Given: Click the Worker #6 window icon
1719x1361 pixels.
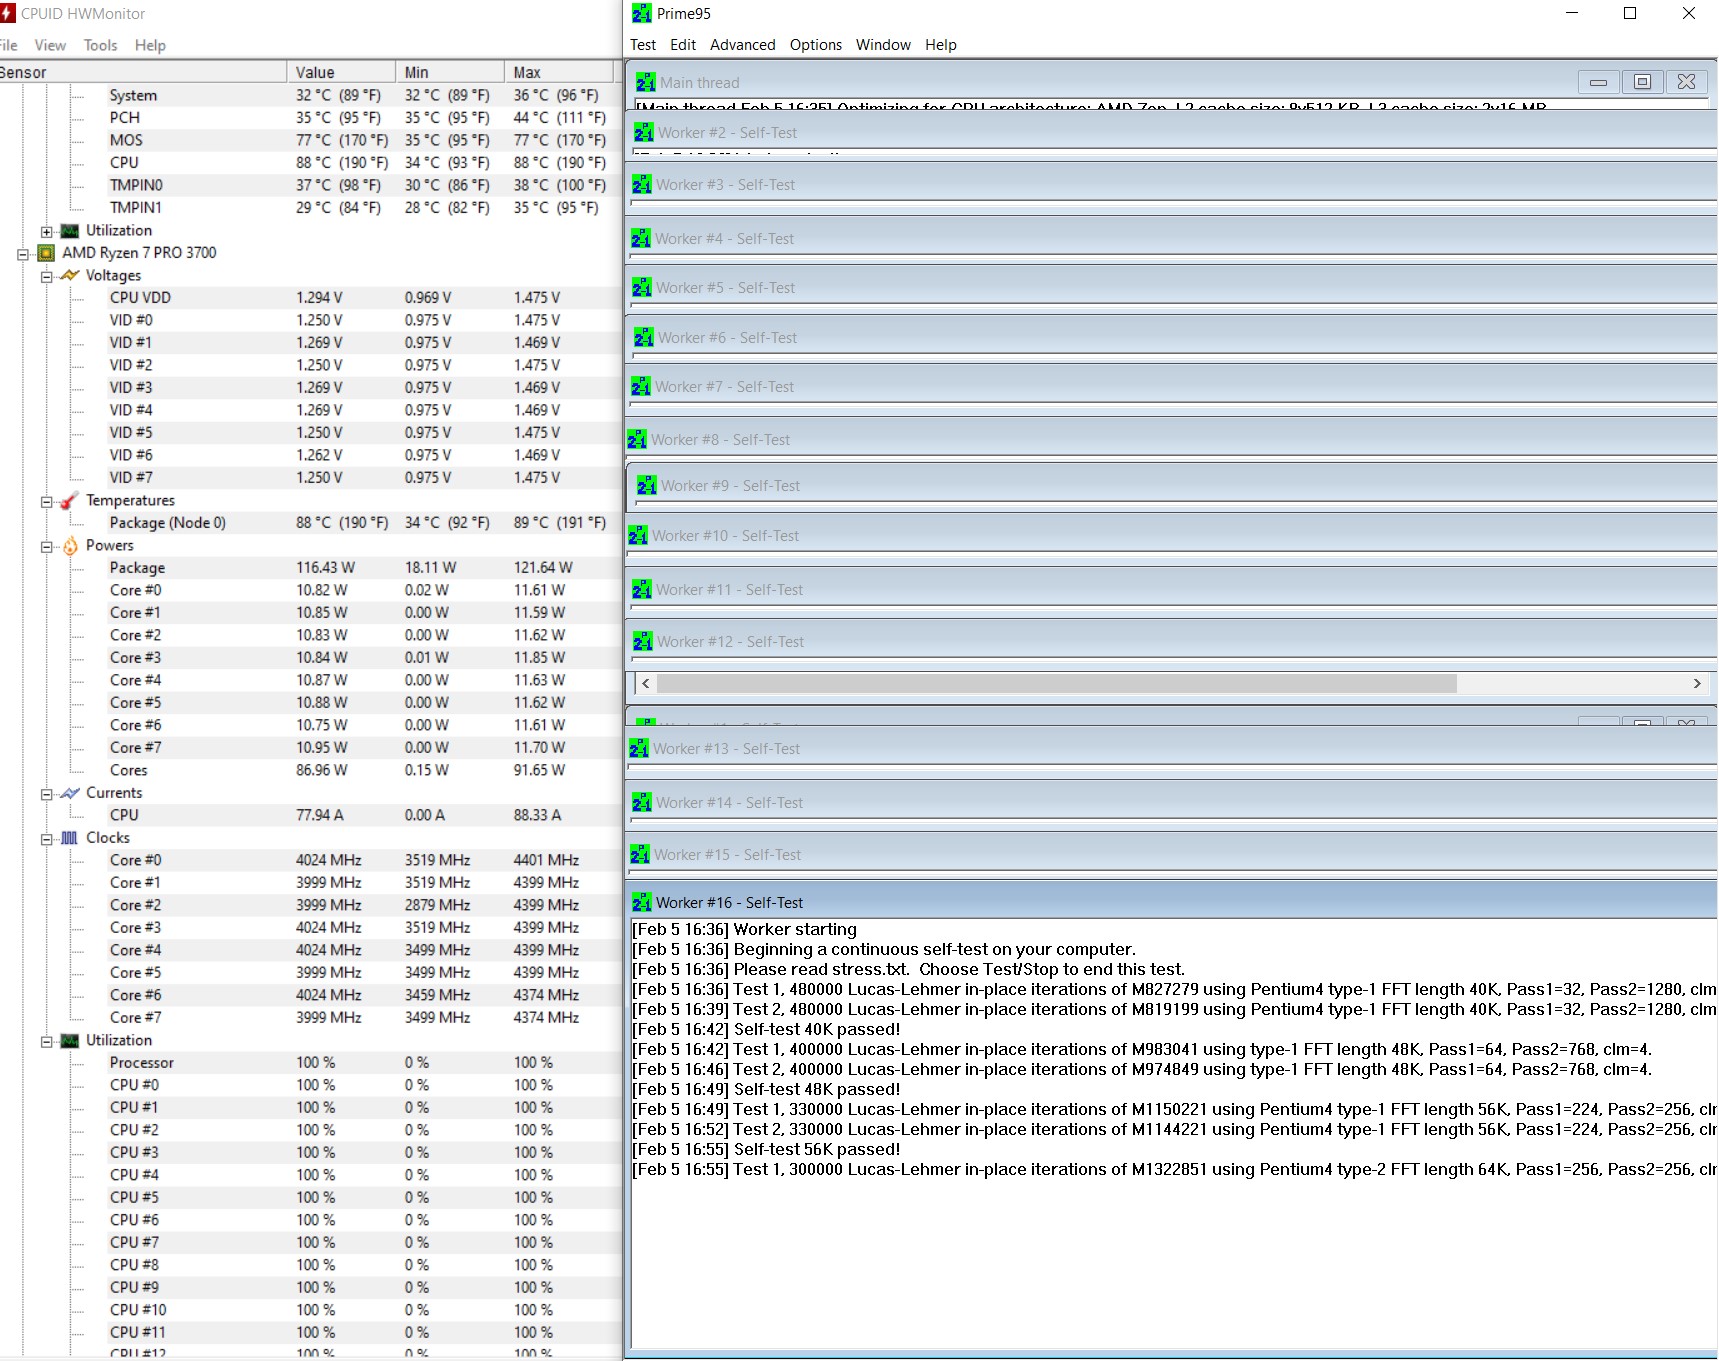Looking at the screenshot, I should [x=644, y=337].
